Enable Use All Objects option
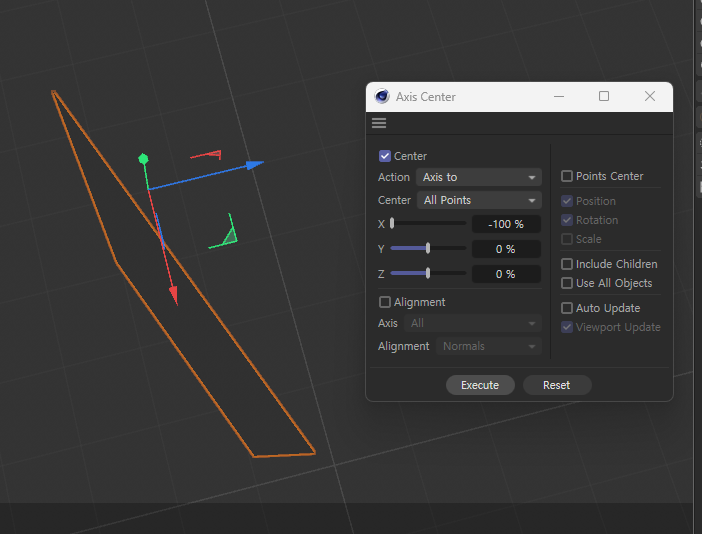The height and width of the screenshot is (534, 702). [567, 283]
